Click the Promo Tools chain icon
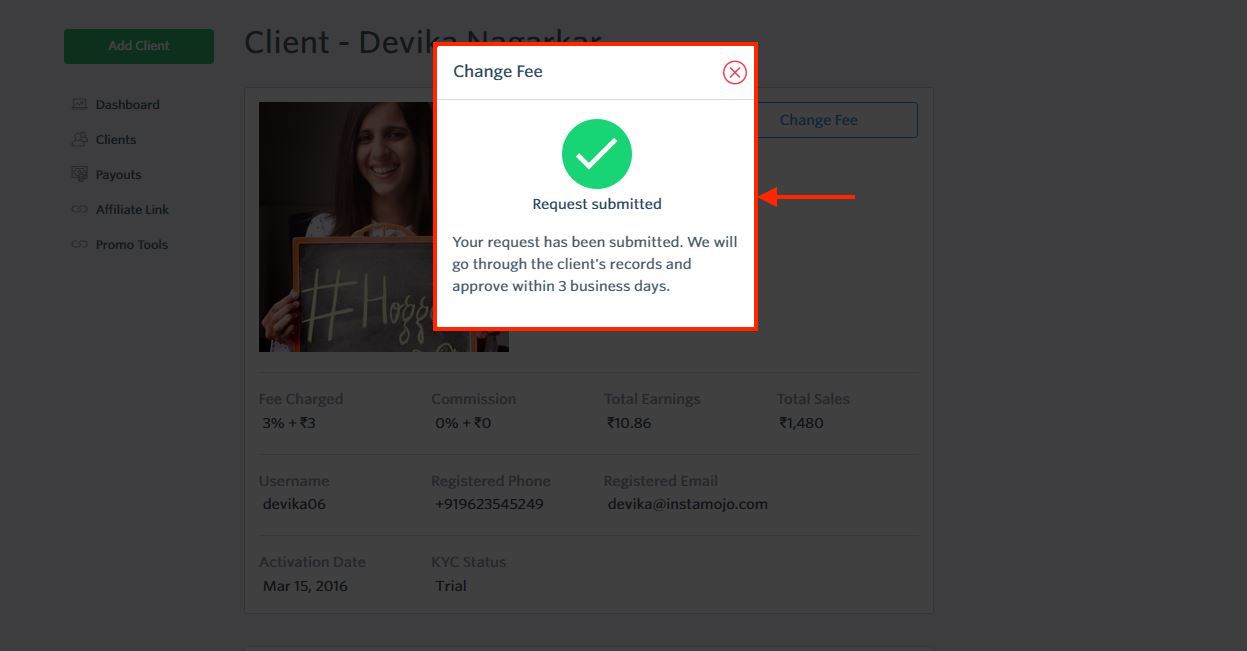This screenshot has height=651, width=1247. [x=80, y=244]
